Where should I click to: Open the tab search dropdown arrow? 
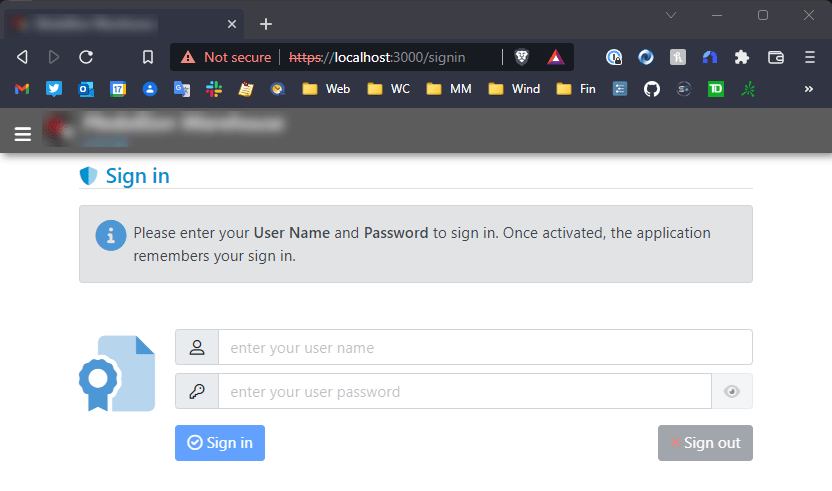671,15
